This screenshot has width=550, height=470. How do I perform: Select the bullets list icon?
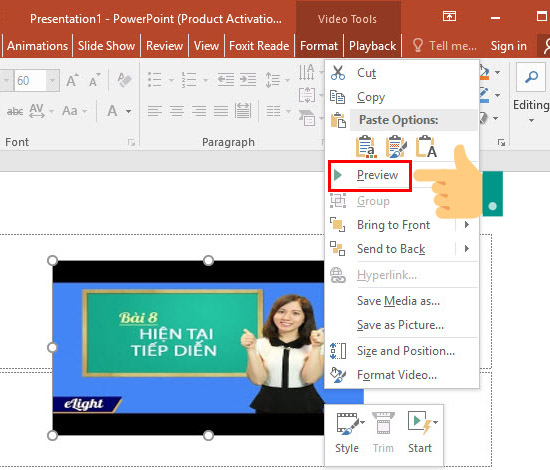tap(154, 80)
